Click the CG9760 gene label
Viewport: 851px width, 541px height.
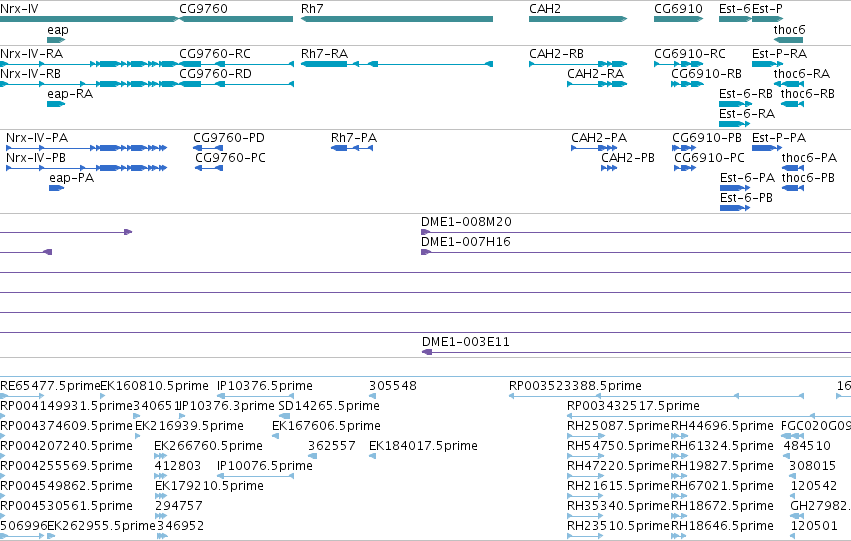(x=204, y=9)
